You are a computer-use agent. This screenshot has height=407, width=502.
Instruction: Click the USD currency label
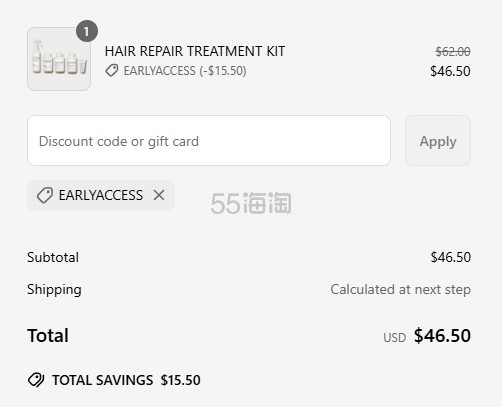(x=395, y=338)
